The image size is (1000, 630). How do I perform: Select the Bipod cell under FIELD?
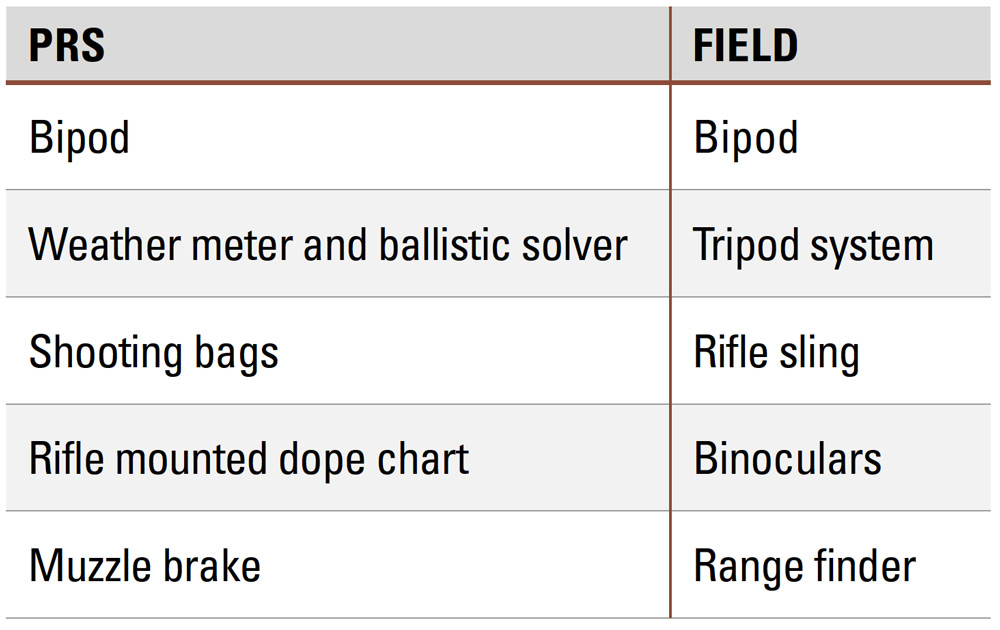coord(831,137)
